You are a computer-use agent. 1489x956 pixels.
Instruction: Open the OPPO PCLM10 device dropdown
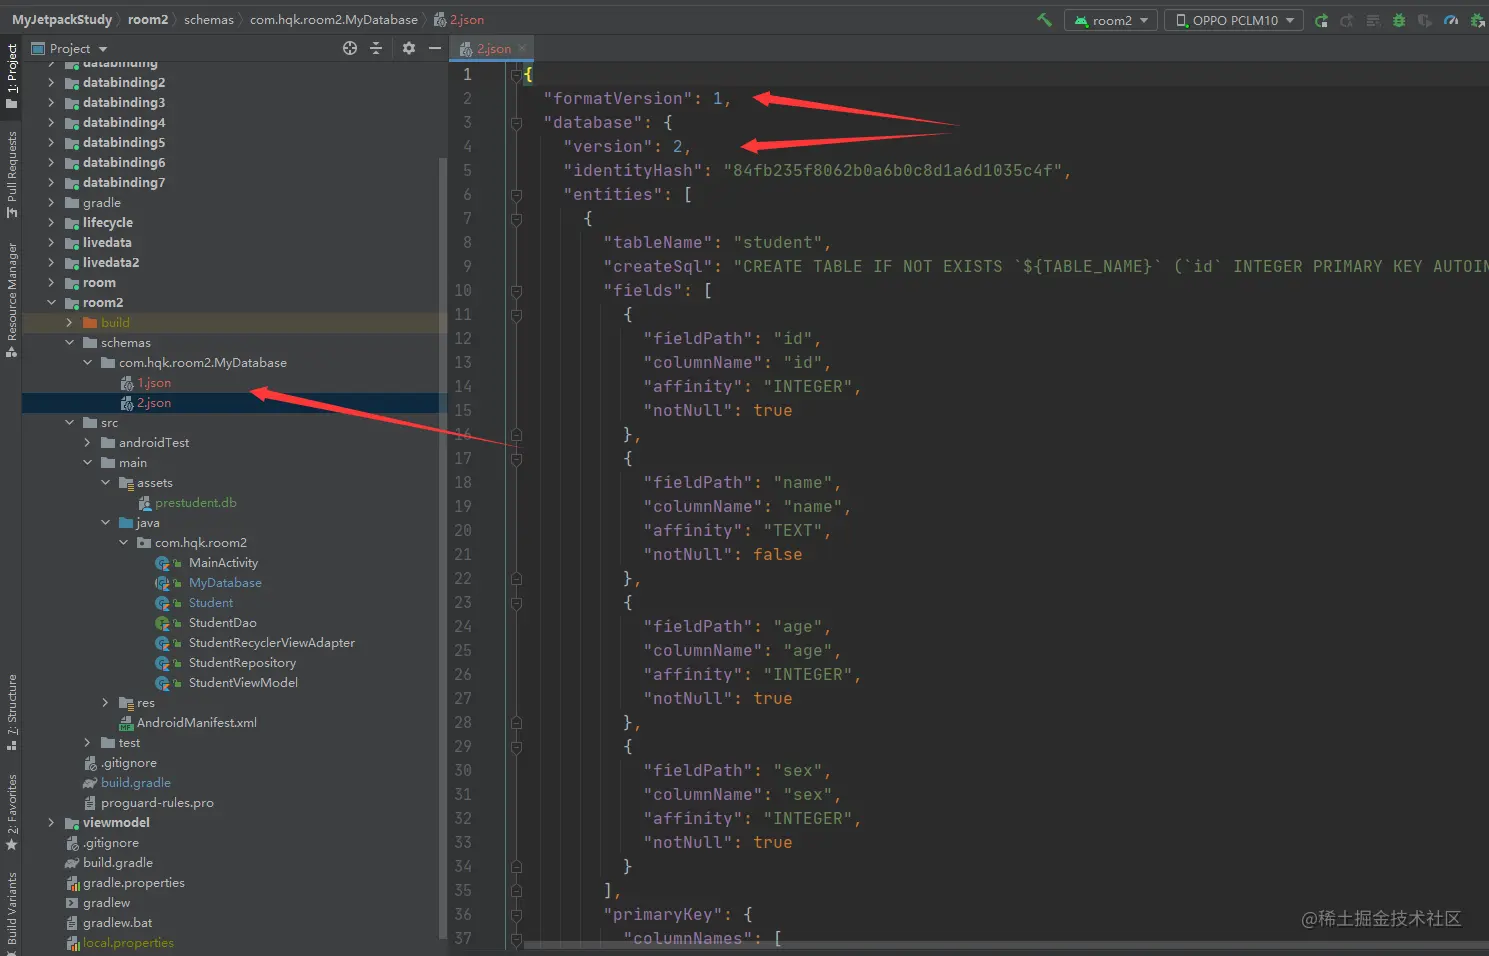pos(1234,20)
